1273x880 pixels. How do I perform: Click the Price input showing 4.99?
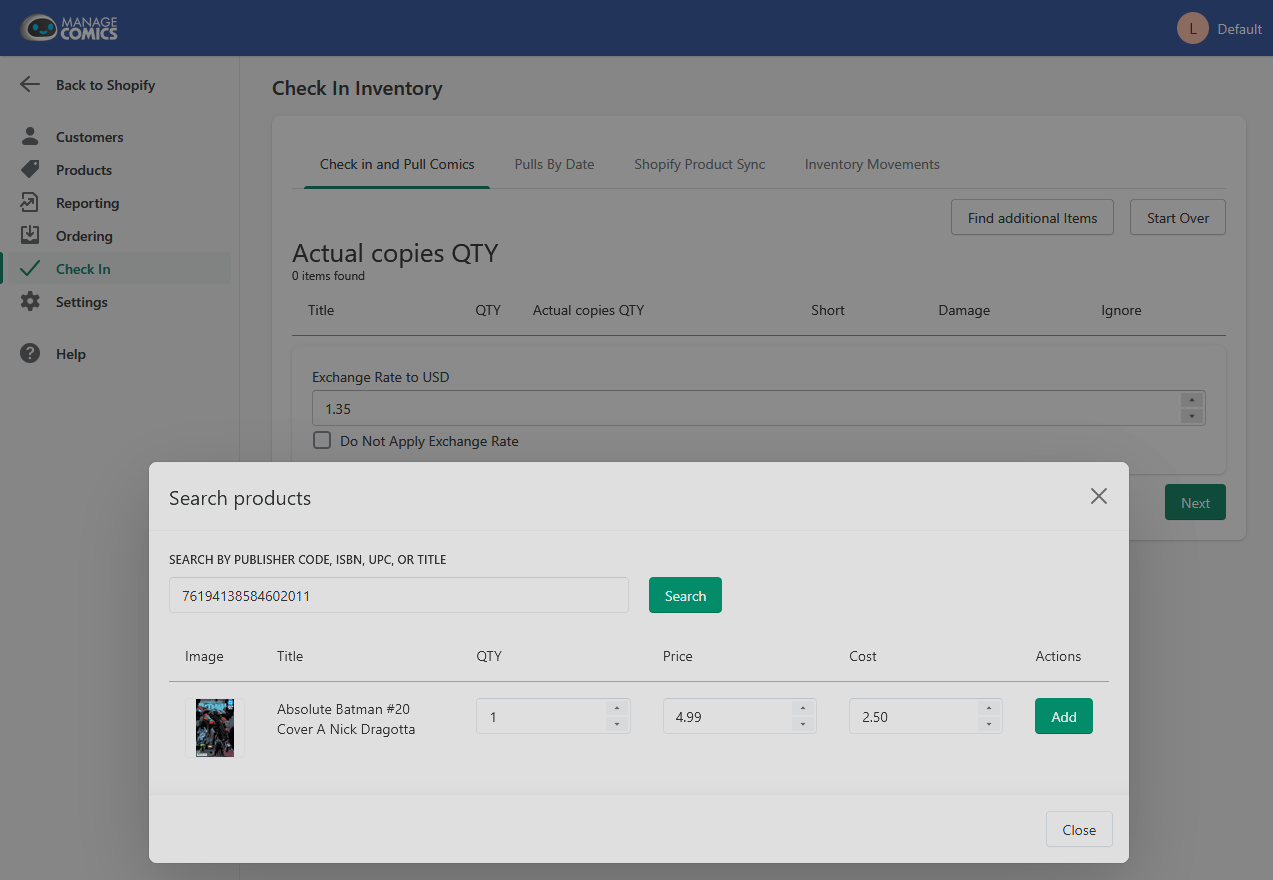[x=740, y=716]
